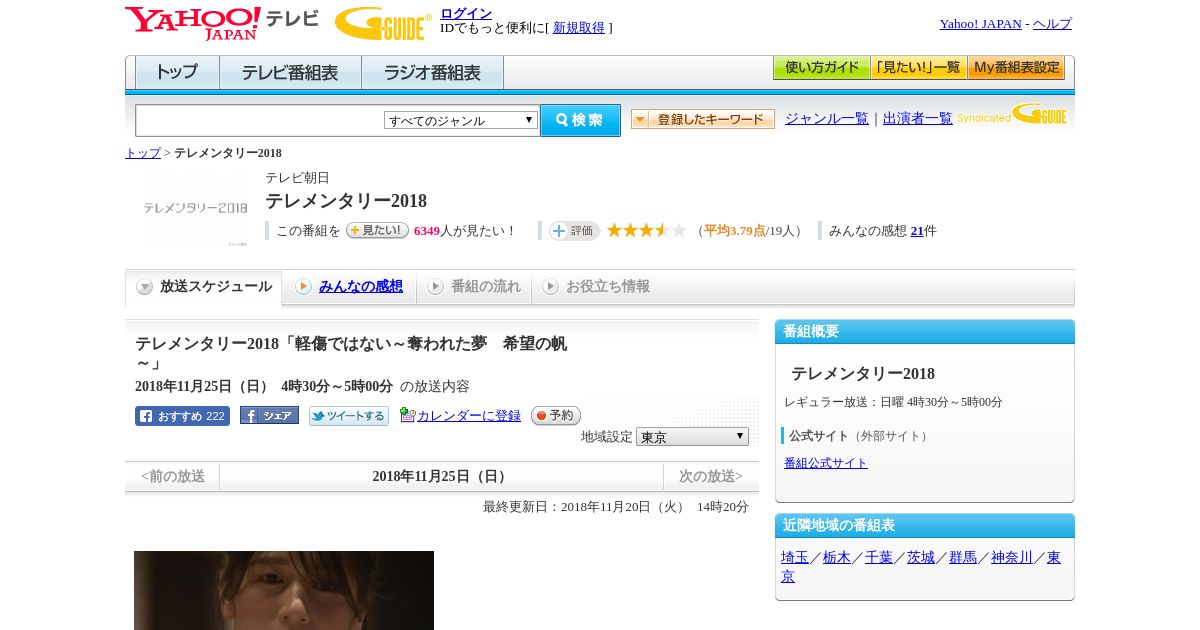Open 埼玉 regional listings link

click(795, 558)
